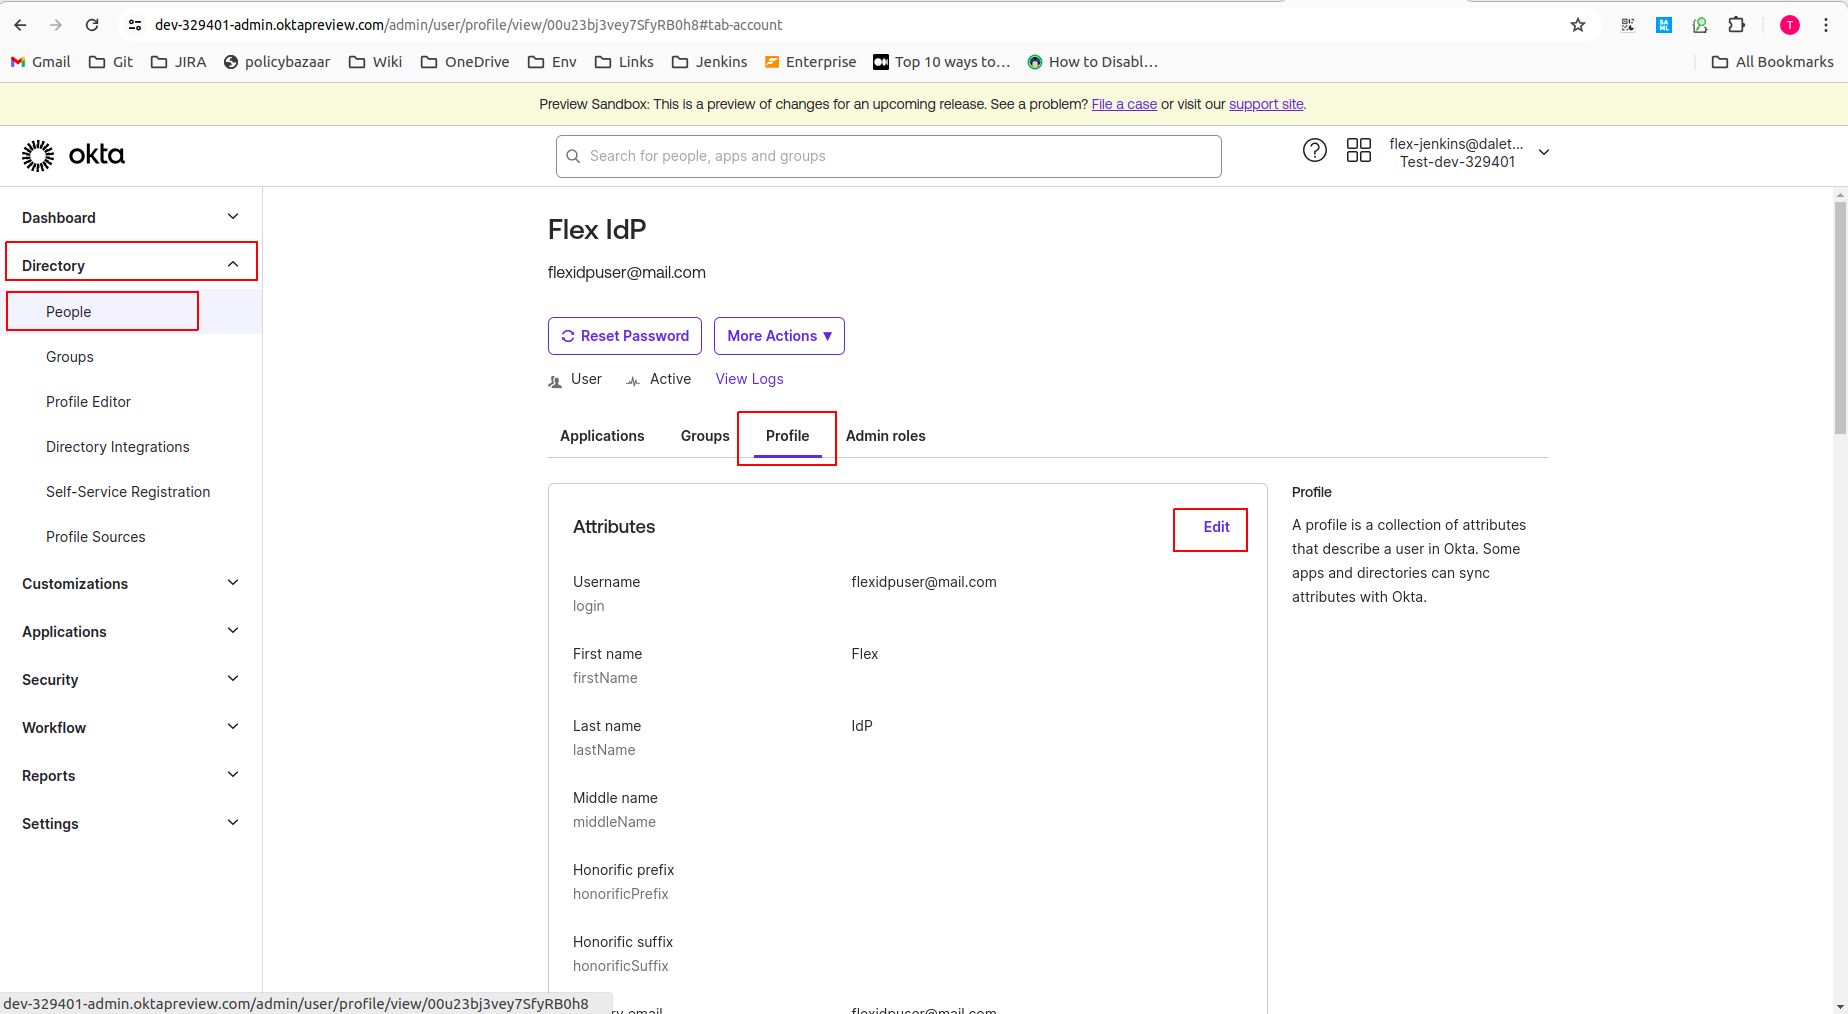
Task: Open the Top 10 ways bookmark
Action: 942,62
